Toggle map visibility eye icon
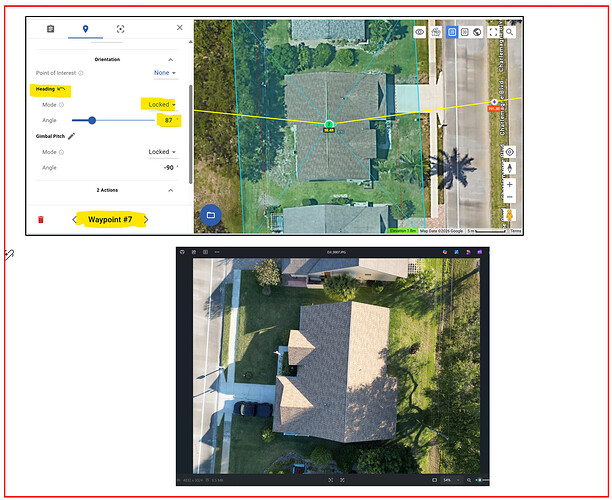Screen dimensions: 612x500 [420, 32]
